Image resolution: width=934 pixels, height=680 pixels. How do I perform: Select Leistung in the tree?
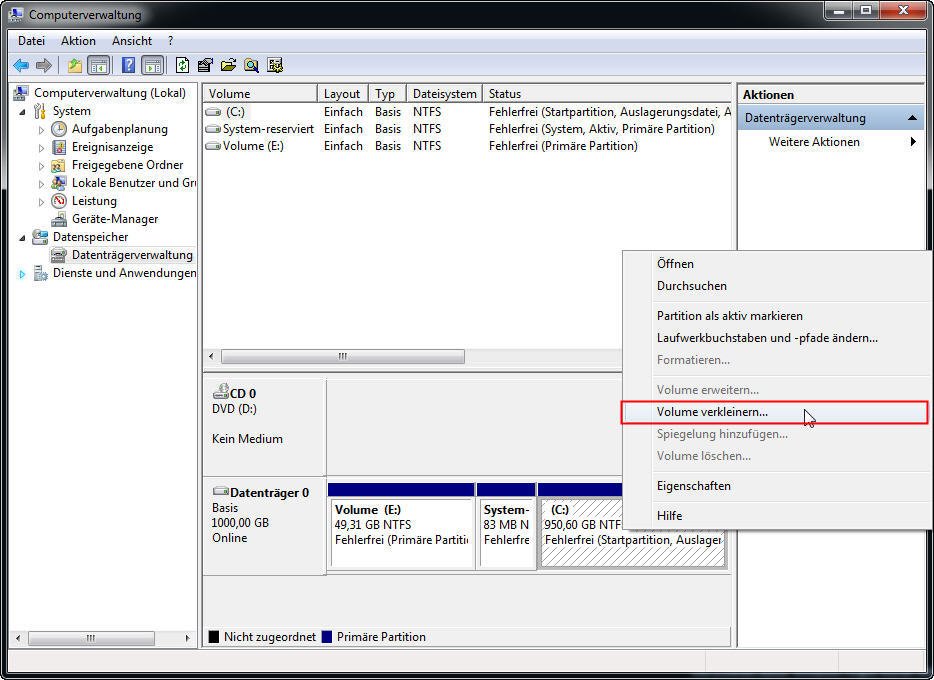[94, 201]
